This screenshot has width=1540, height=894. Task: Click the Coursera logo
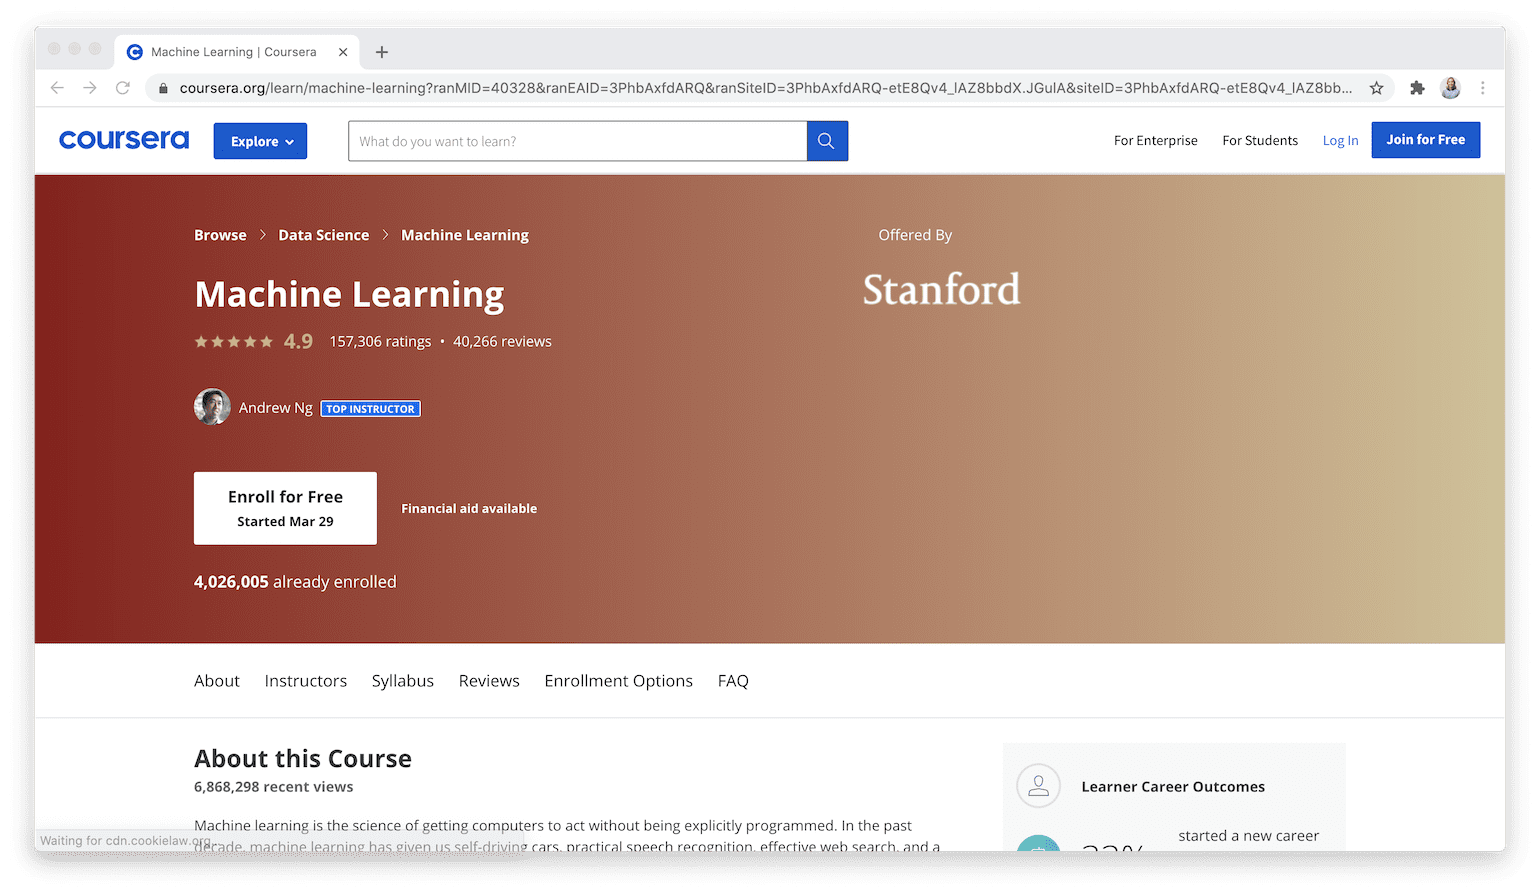[123, 140]
